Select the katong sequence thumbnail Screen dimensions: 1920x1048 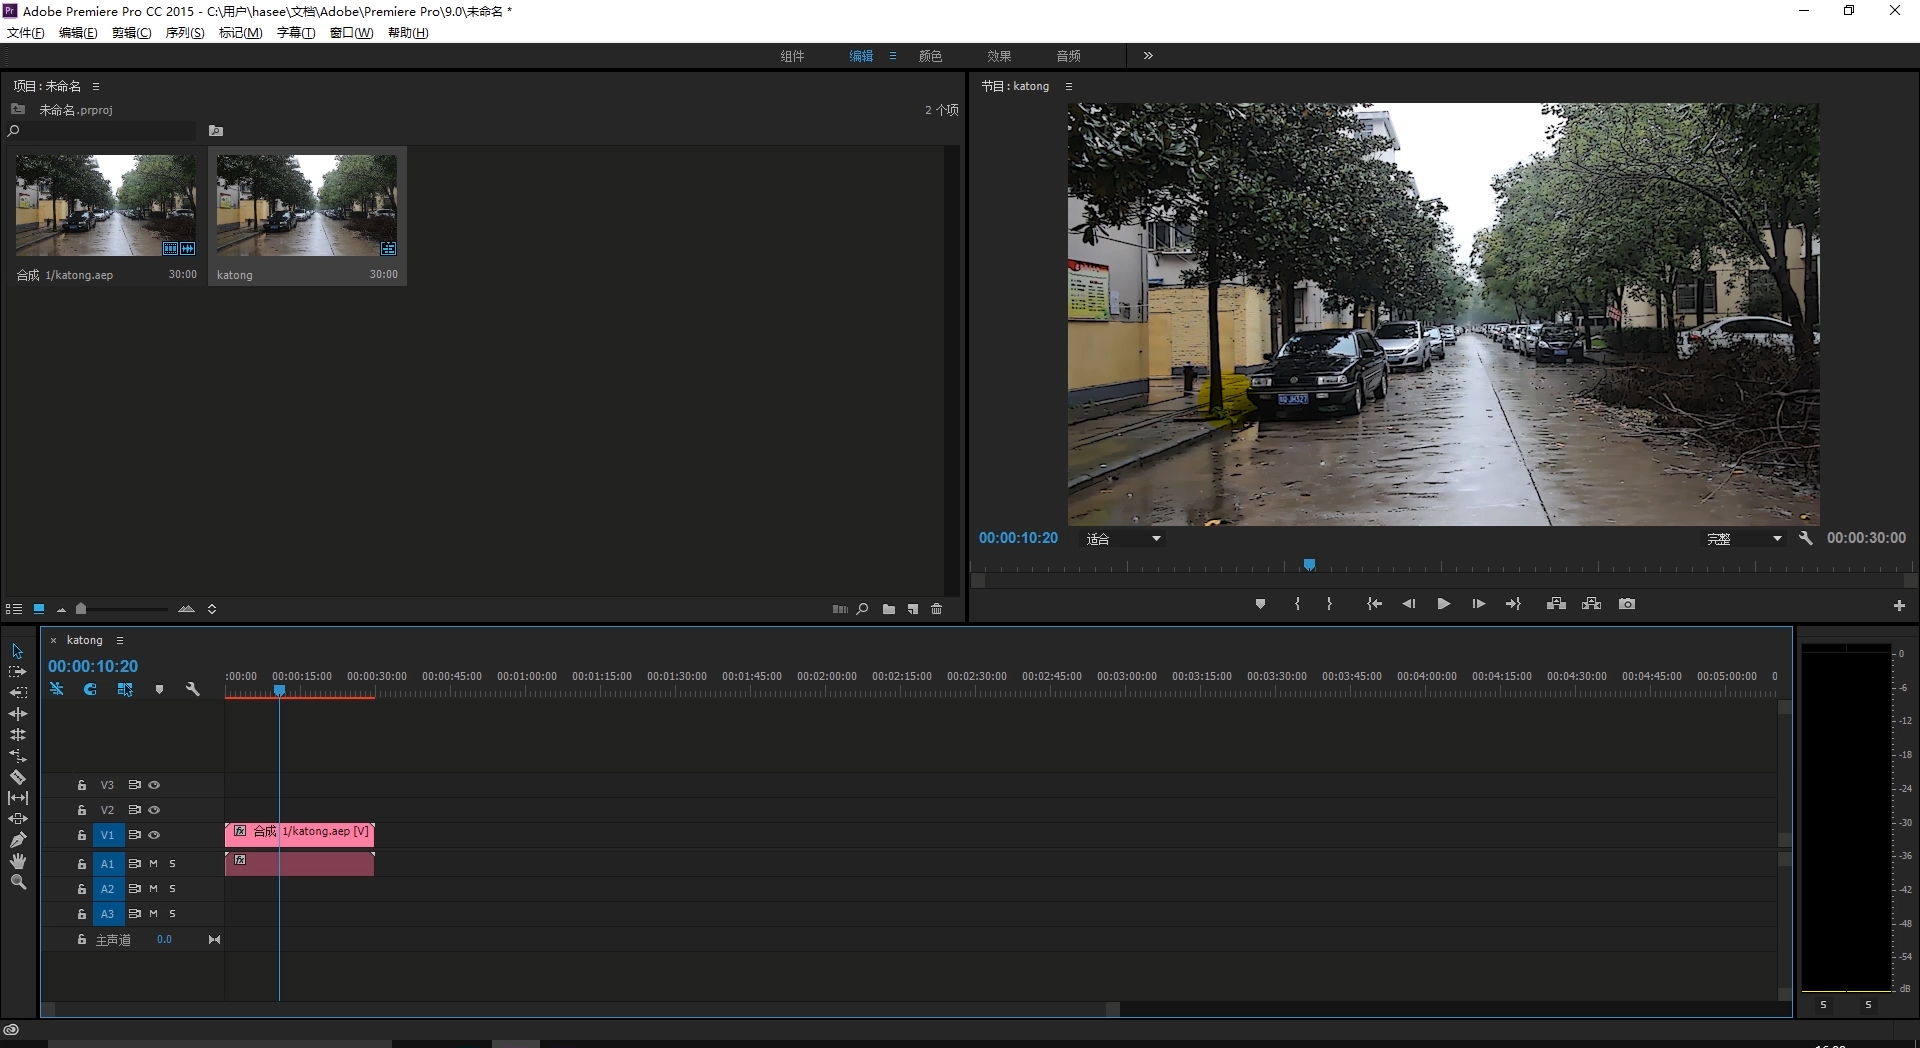(306, 205)
